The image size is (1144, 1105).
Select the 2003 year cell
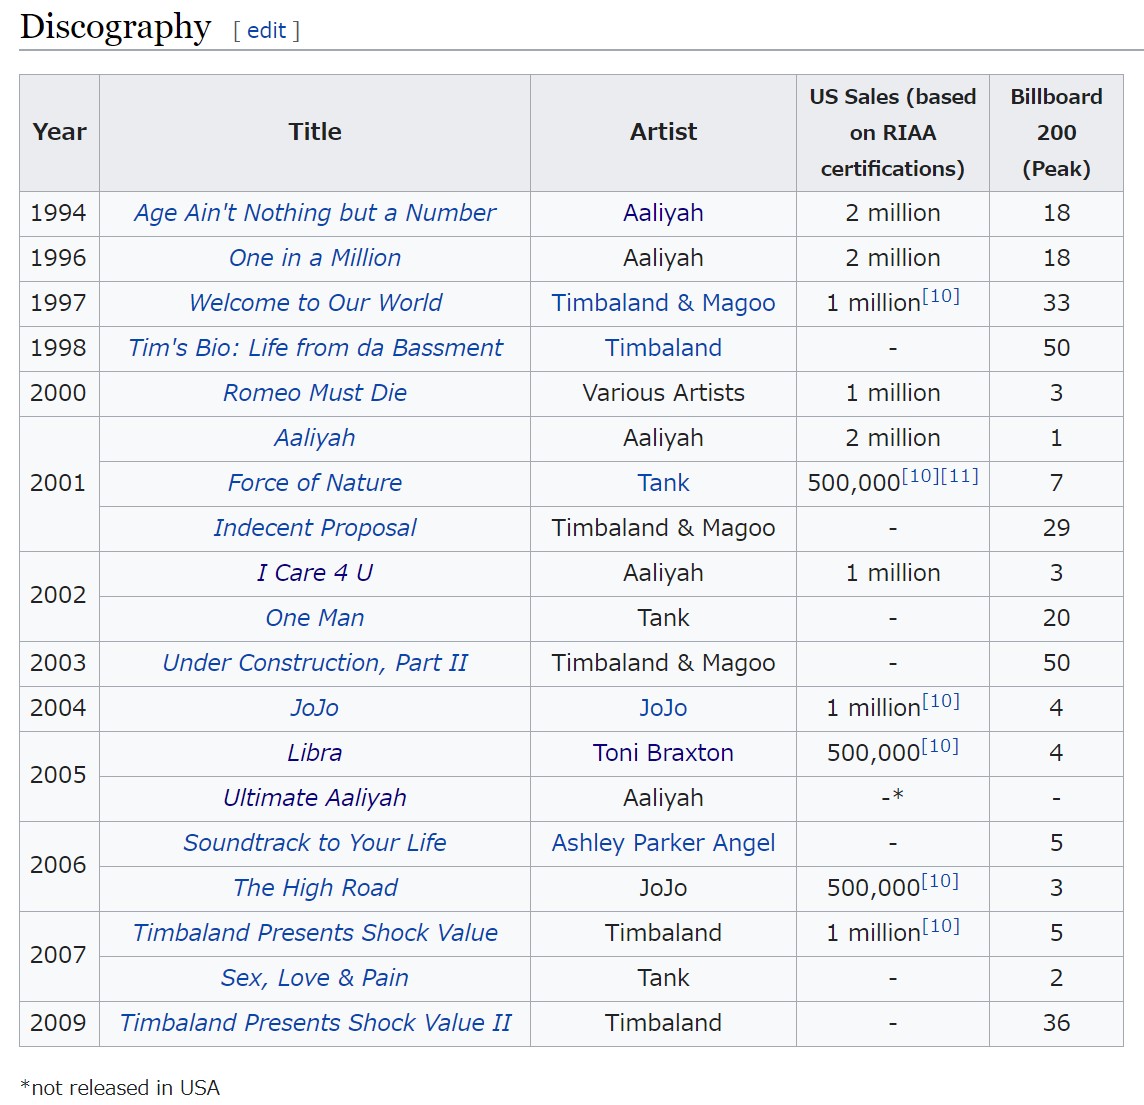[59, 664]
